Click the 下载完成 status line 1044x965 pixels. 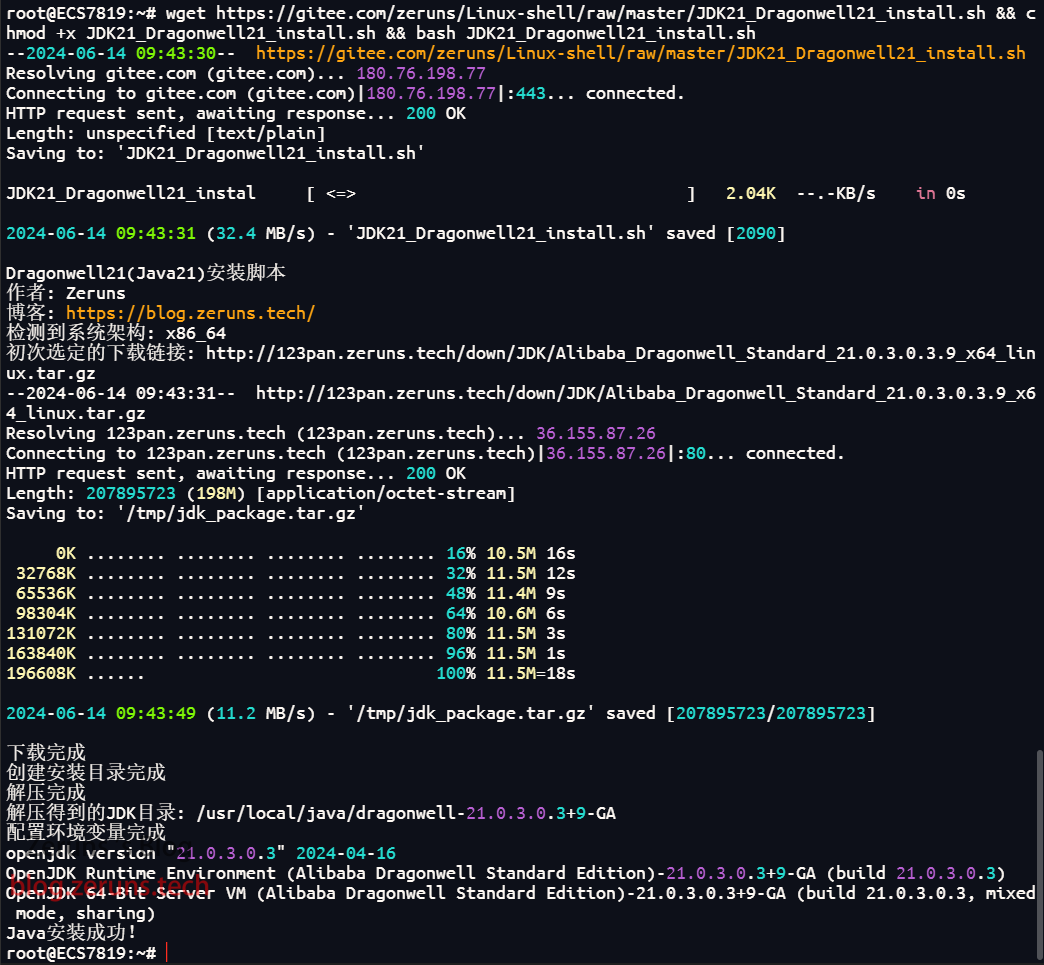tap(46, 753)
